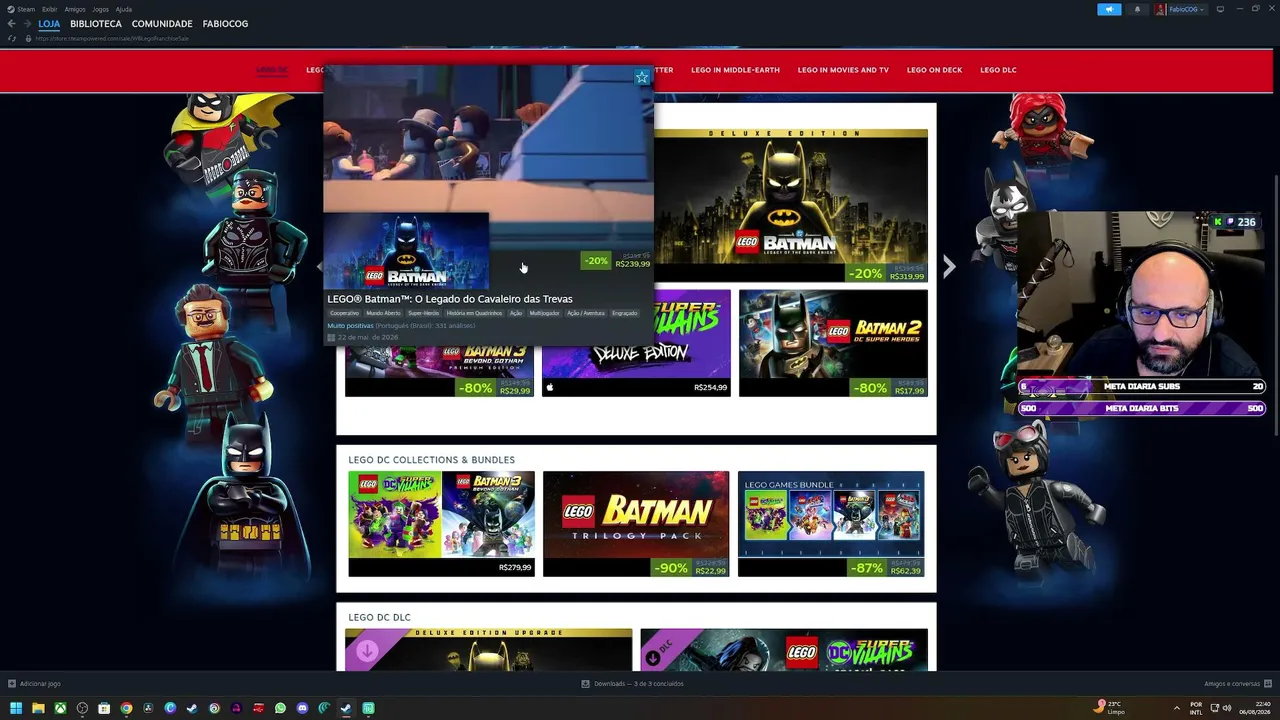Click the Mundo Aberto tag
The image size is (1280, 720).
point(383,313)
